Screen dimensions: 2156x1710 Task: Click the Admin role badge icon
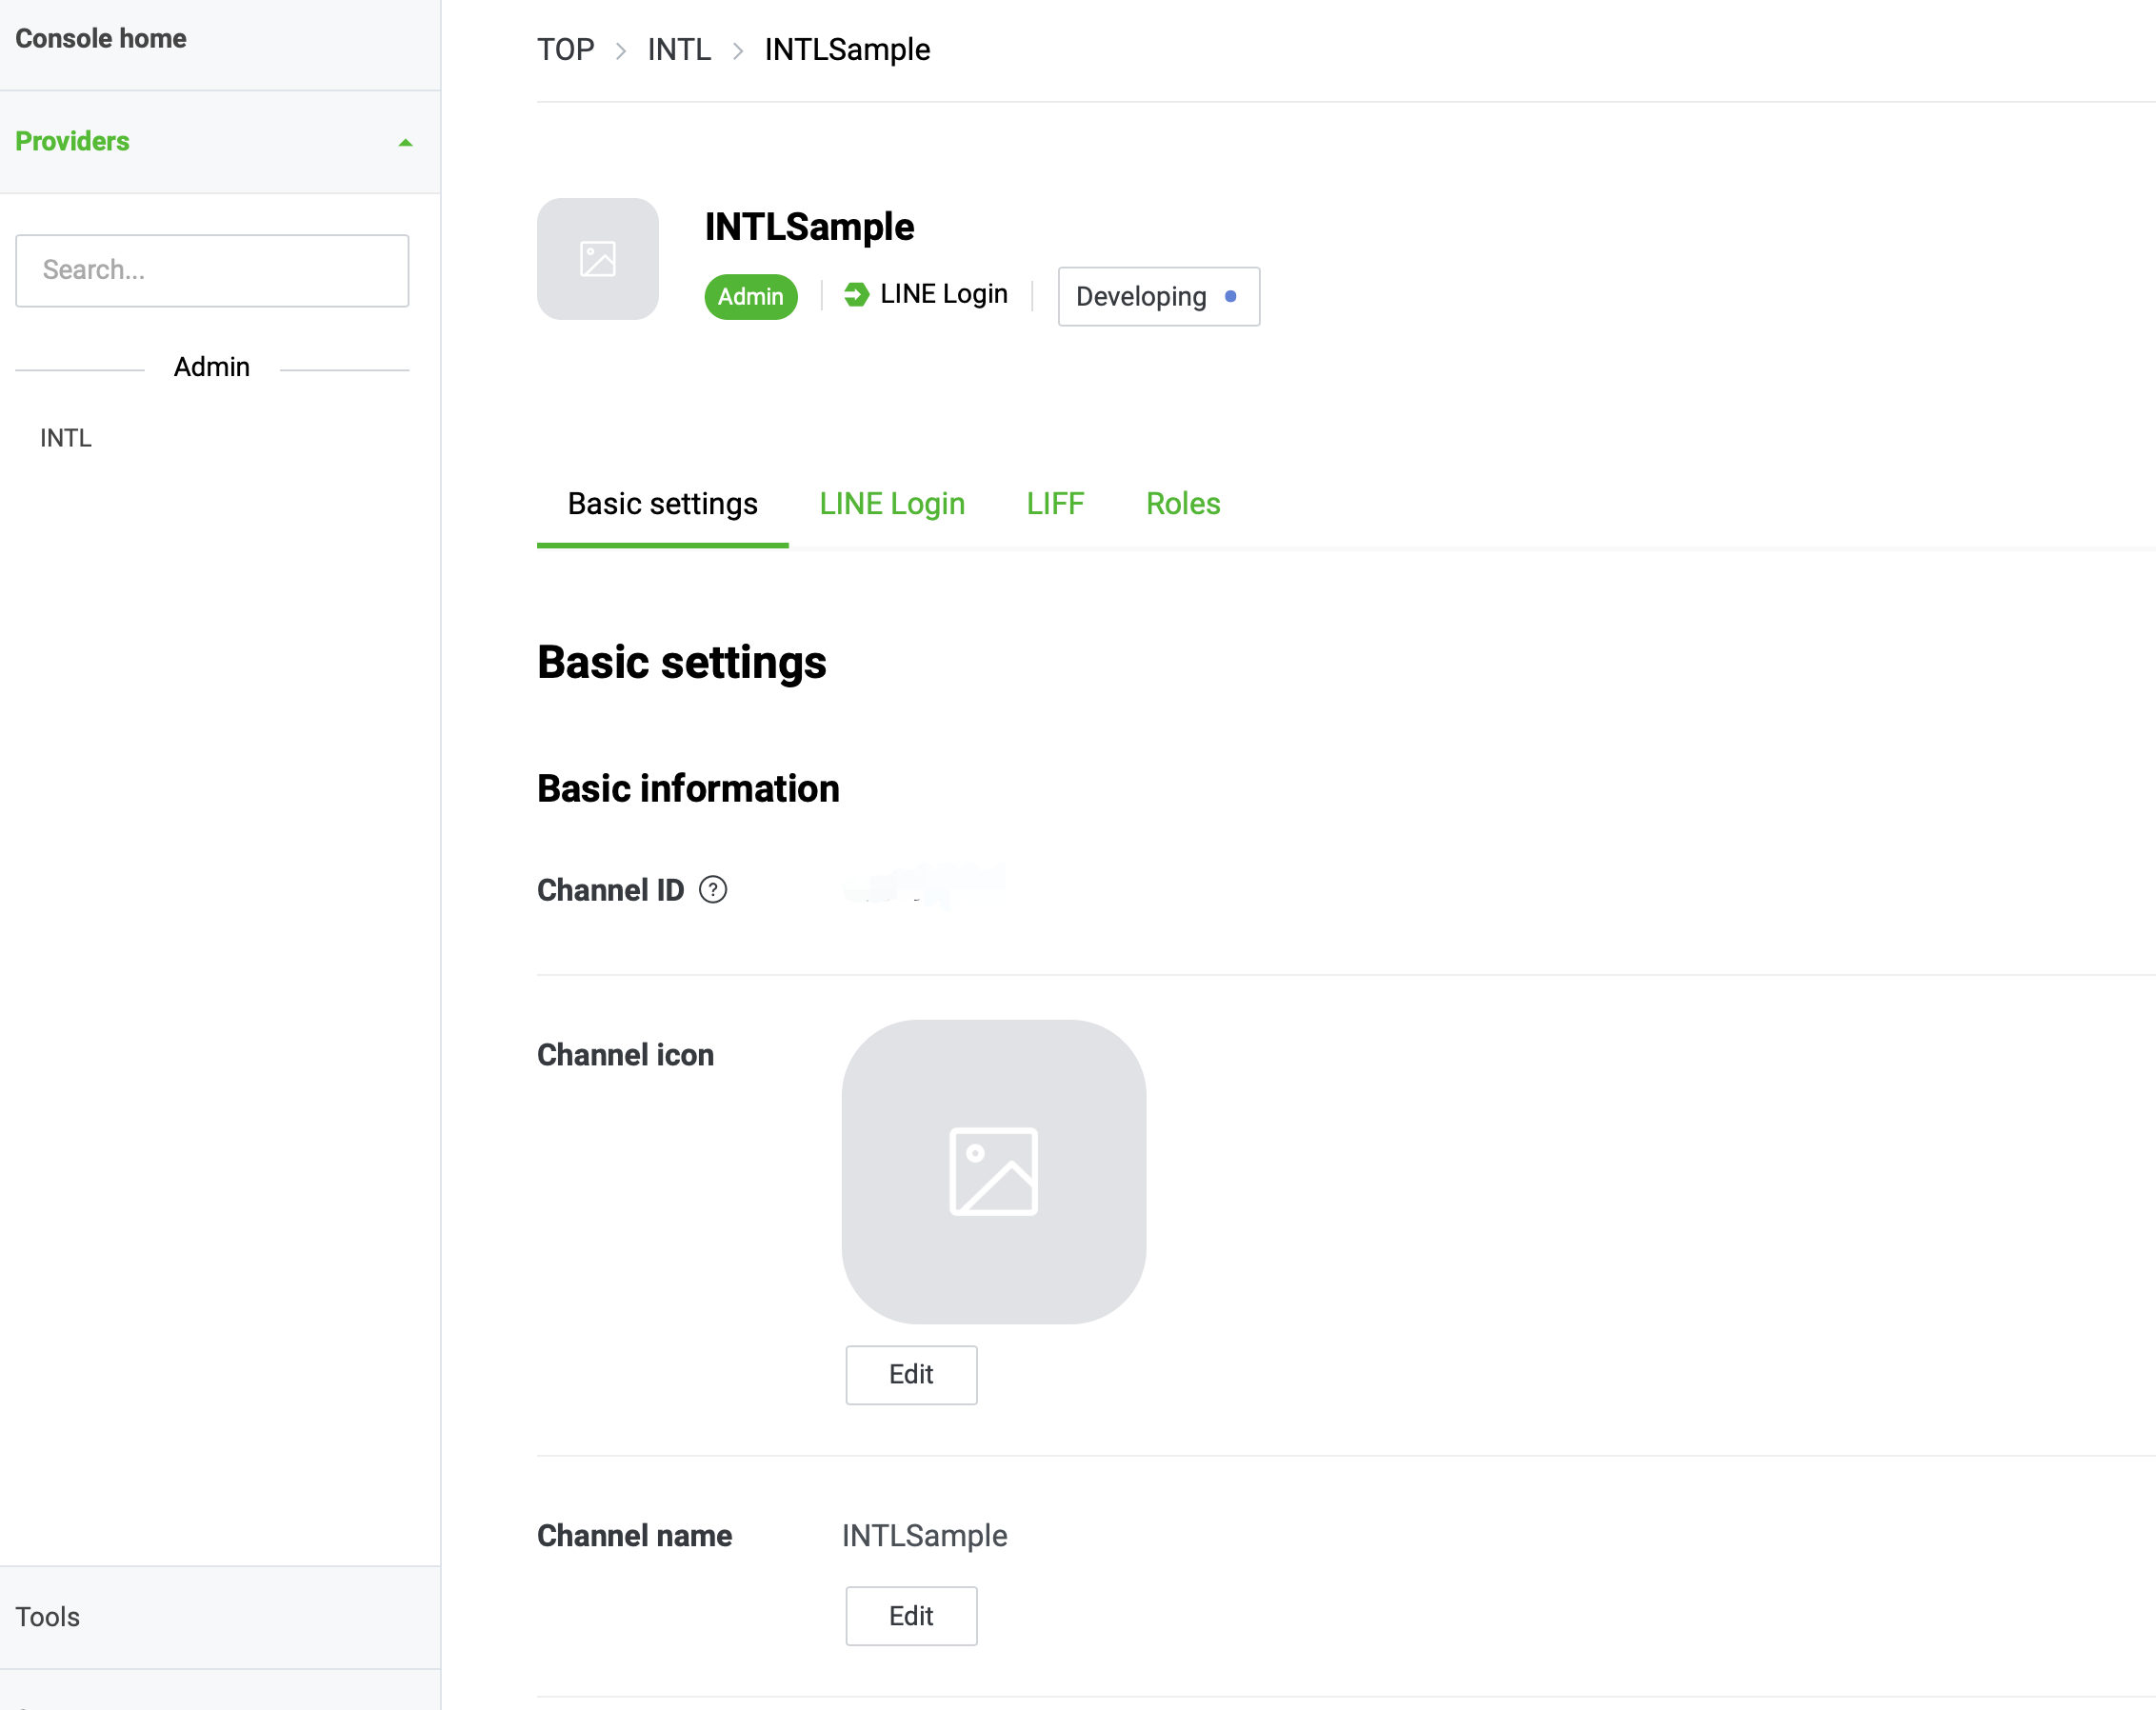[750, 296]
